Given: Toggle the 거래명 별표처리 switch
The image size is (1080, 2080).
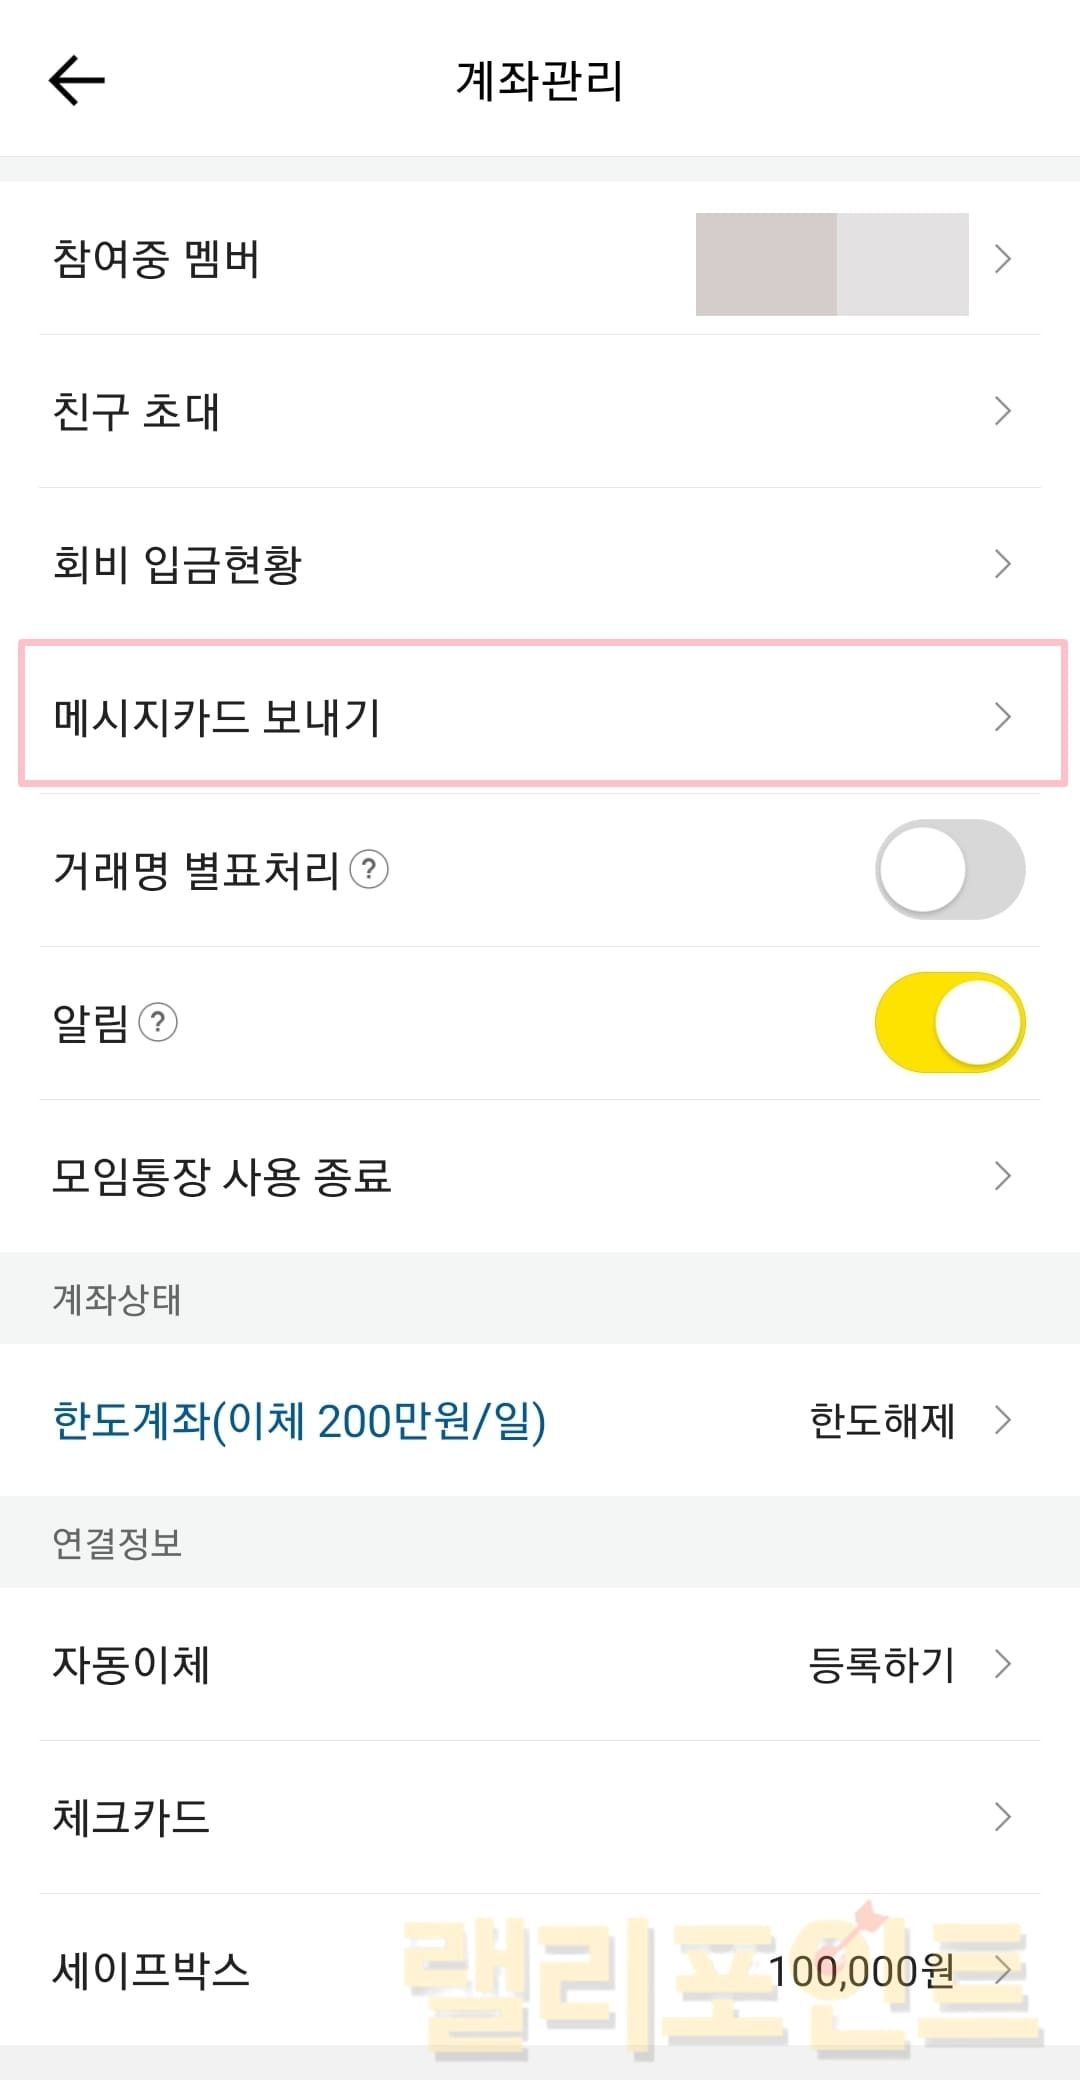Looking at the screenshot, I should click(949, 870).
